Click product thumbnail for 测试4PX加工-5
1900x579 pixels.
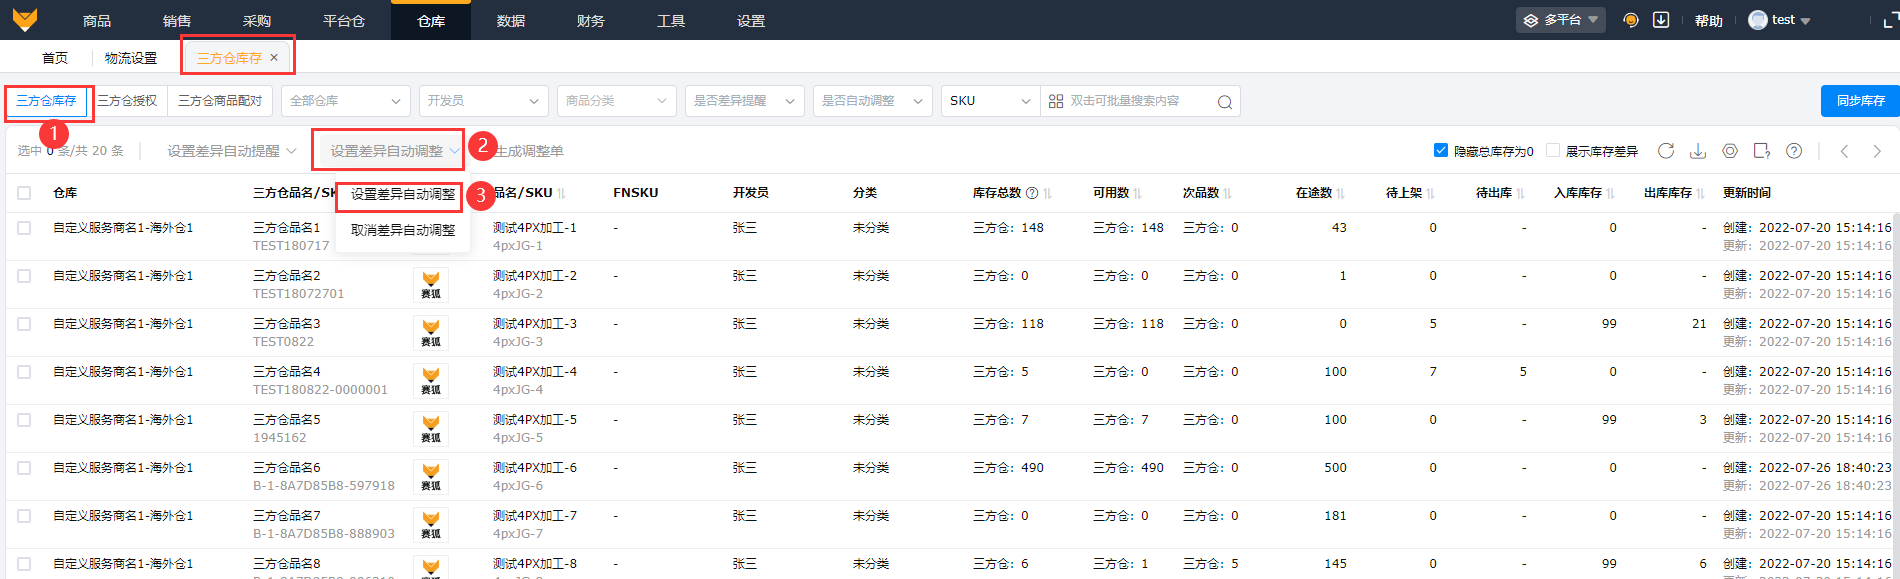coord(431,429)
